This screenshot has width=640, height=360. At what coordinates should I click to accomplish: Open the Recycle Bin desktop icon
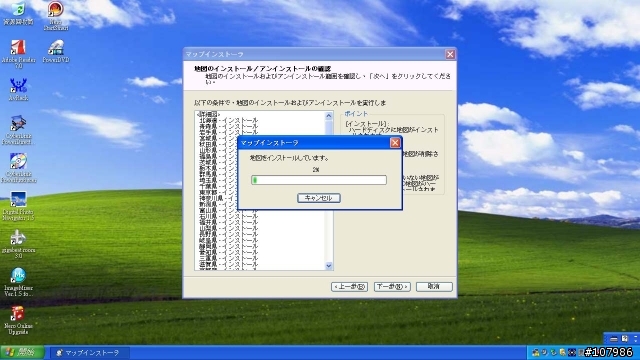point(18,13)
